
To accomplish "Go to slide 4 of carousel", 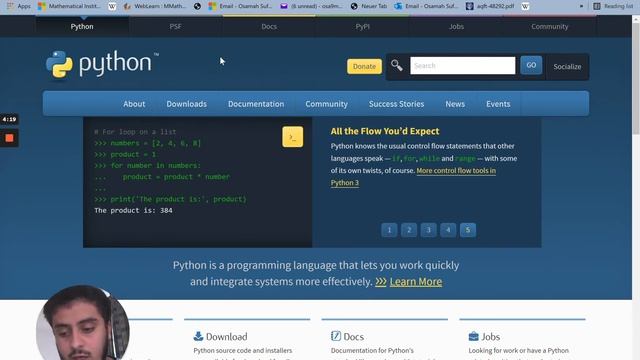I will coord(448,230).
